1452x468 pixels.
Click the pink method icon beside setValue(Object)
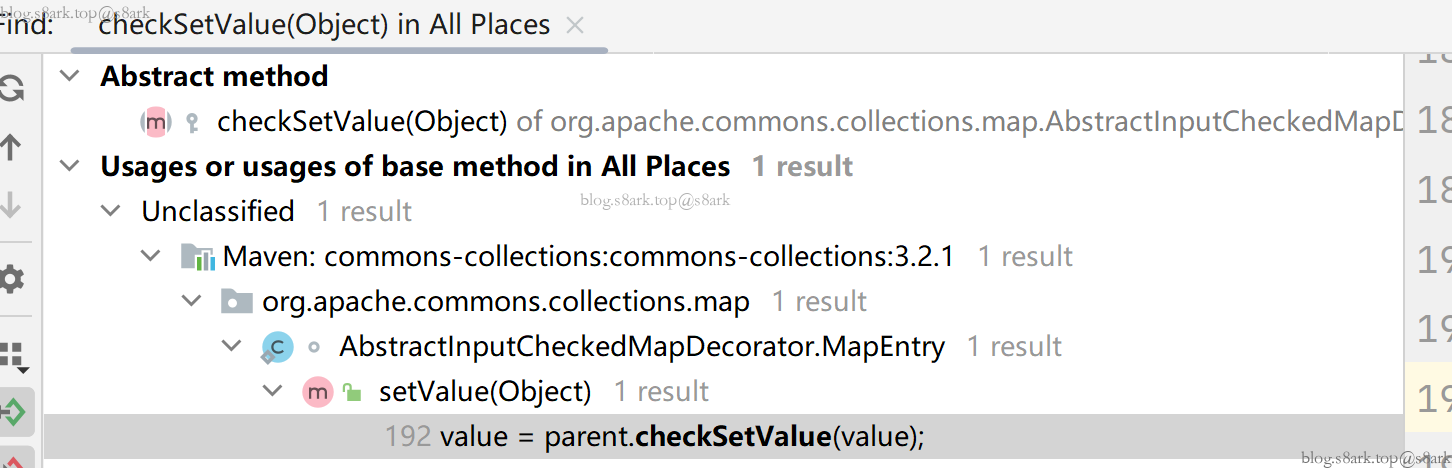318,392
